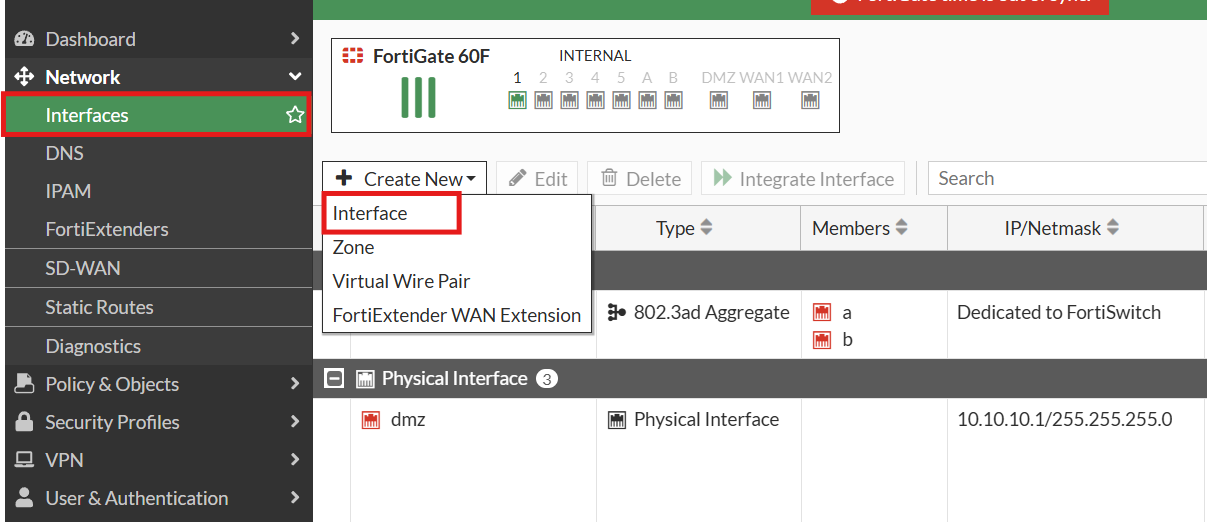Viewport: 1207px width, 522px height.
Task: Select internal port 5 in faceplate
Action: coord(621,100)
